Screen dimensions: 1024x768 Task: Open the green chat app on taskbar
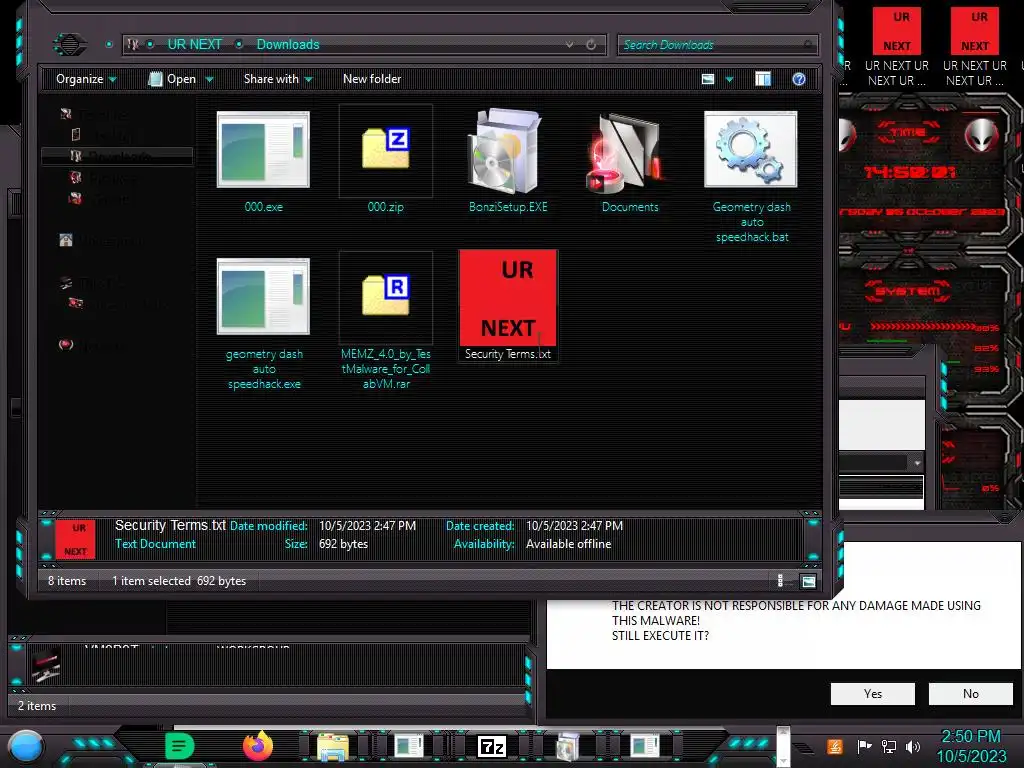tap(179, 746)
